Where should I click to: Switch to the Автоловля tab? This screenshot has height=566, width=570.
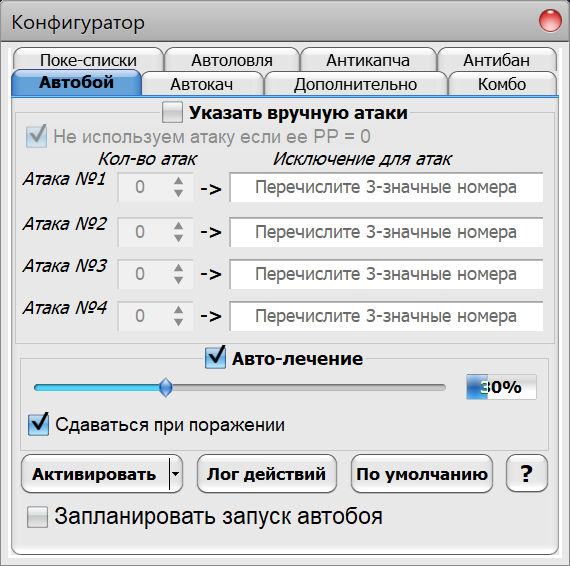(x=232, y=59)
